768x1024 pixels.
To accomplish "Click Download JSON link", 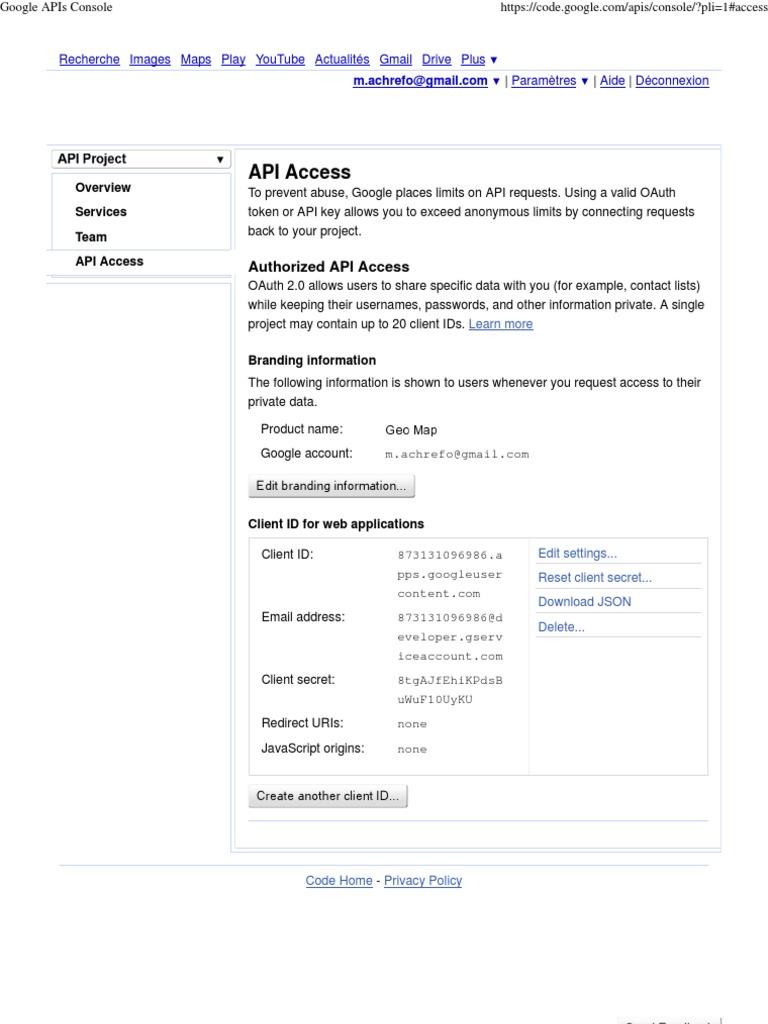I will [x=584, y=601].
